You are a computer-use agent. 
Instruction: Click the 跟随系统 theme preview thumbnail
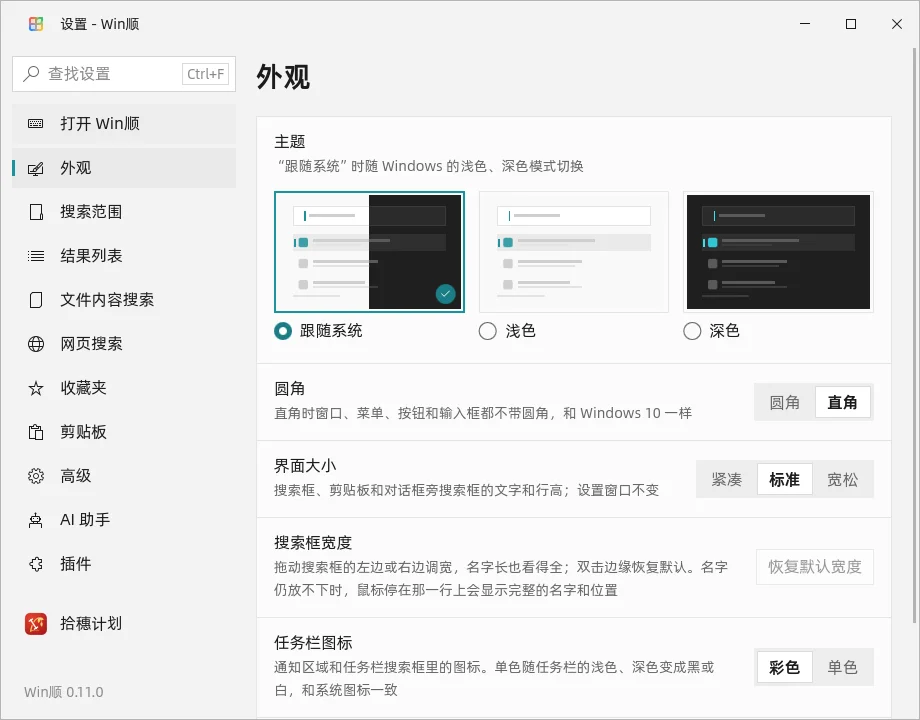(369, 252)
